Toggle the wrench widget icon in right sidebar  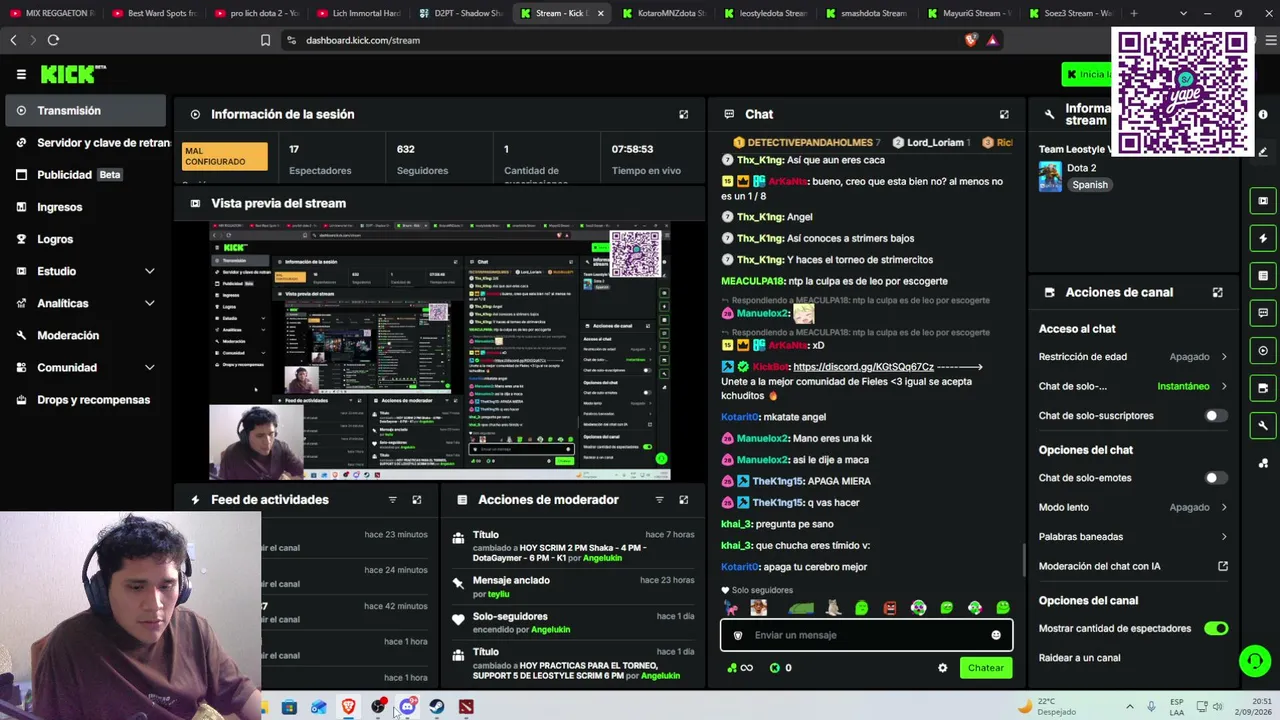pyautogui.click(x=1263, y=426)
